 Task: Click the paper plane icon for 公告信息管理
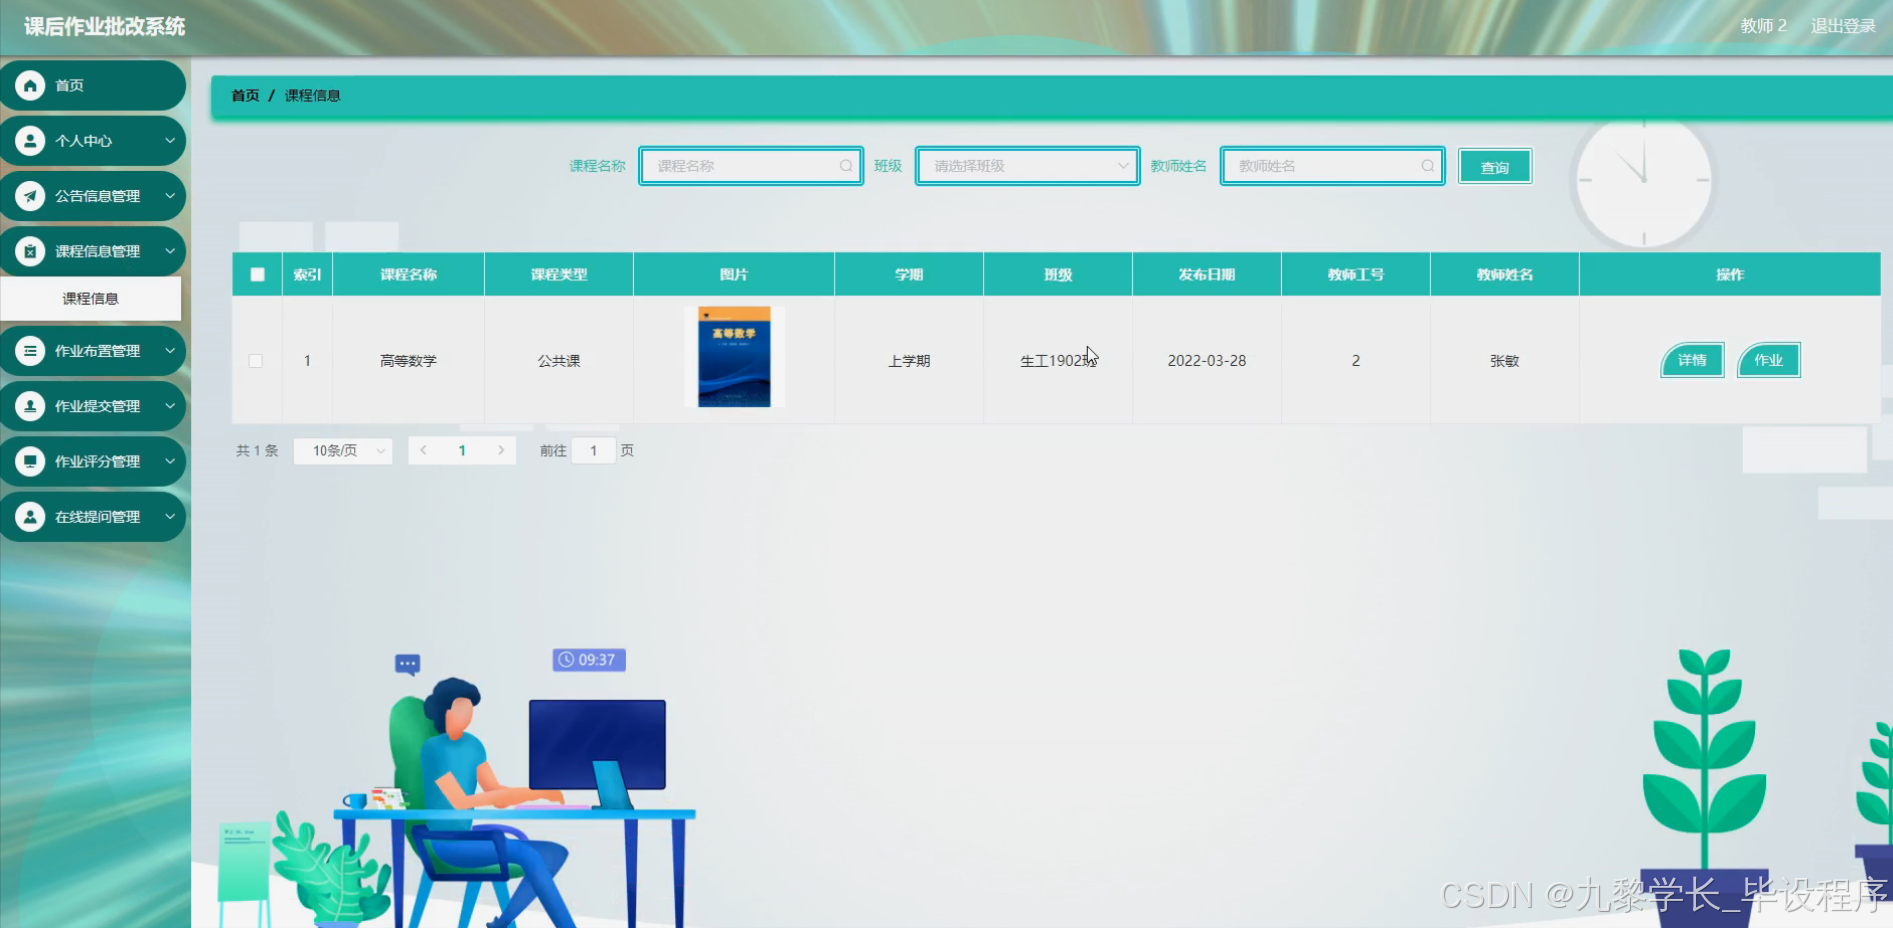click(30, 196)
